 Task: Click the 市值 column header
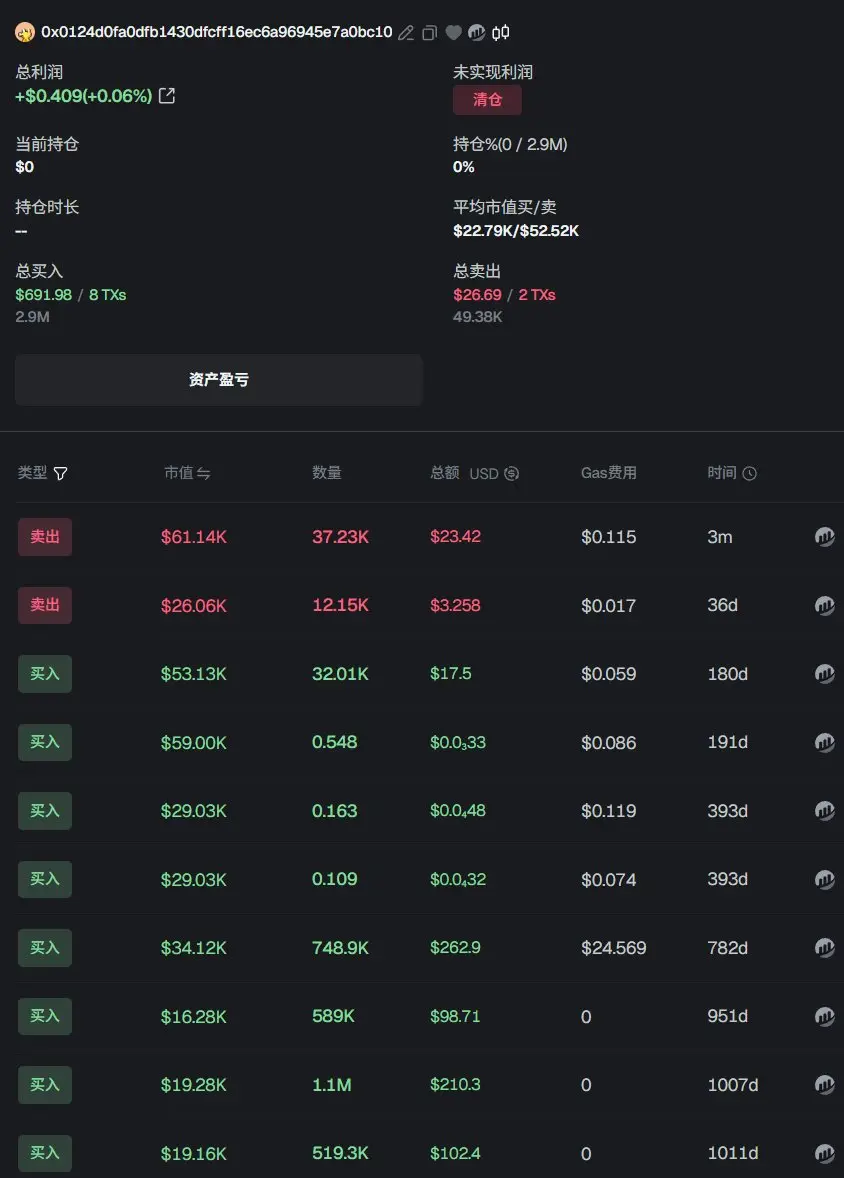pyautogui.click(x=179, y=473)
